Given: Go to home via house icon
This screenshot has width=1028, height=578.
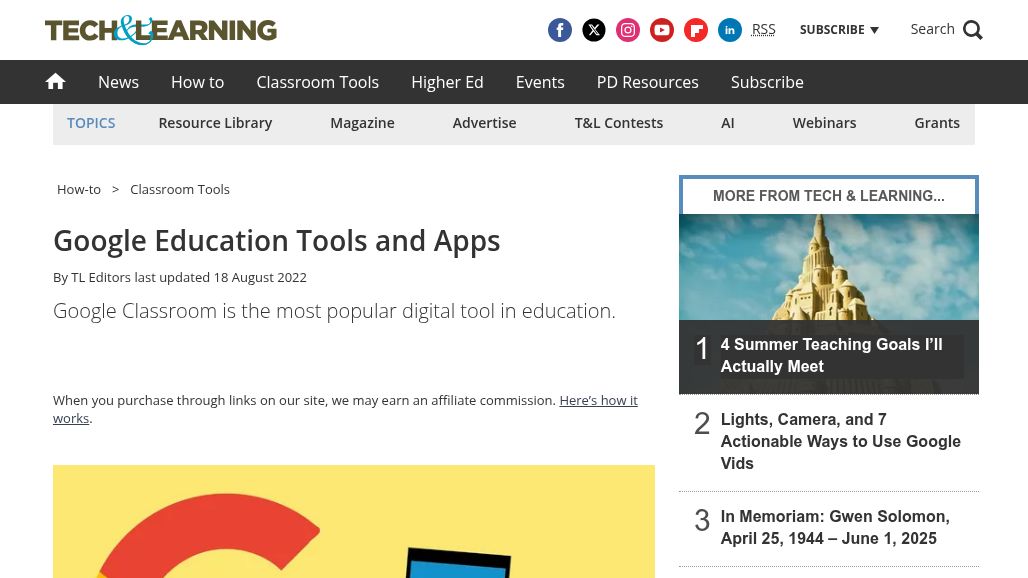Looking at the screenshot, I should (x=55, y=81).
